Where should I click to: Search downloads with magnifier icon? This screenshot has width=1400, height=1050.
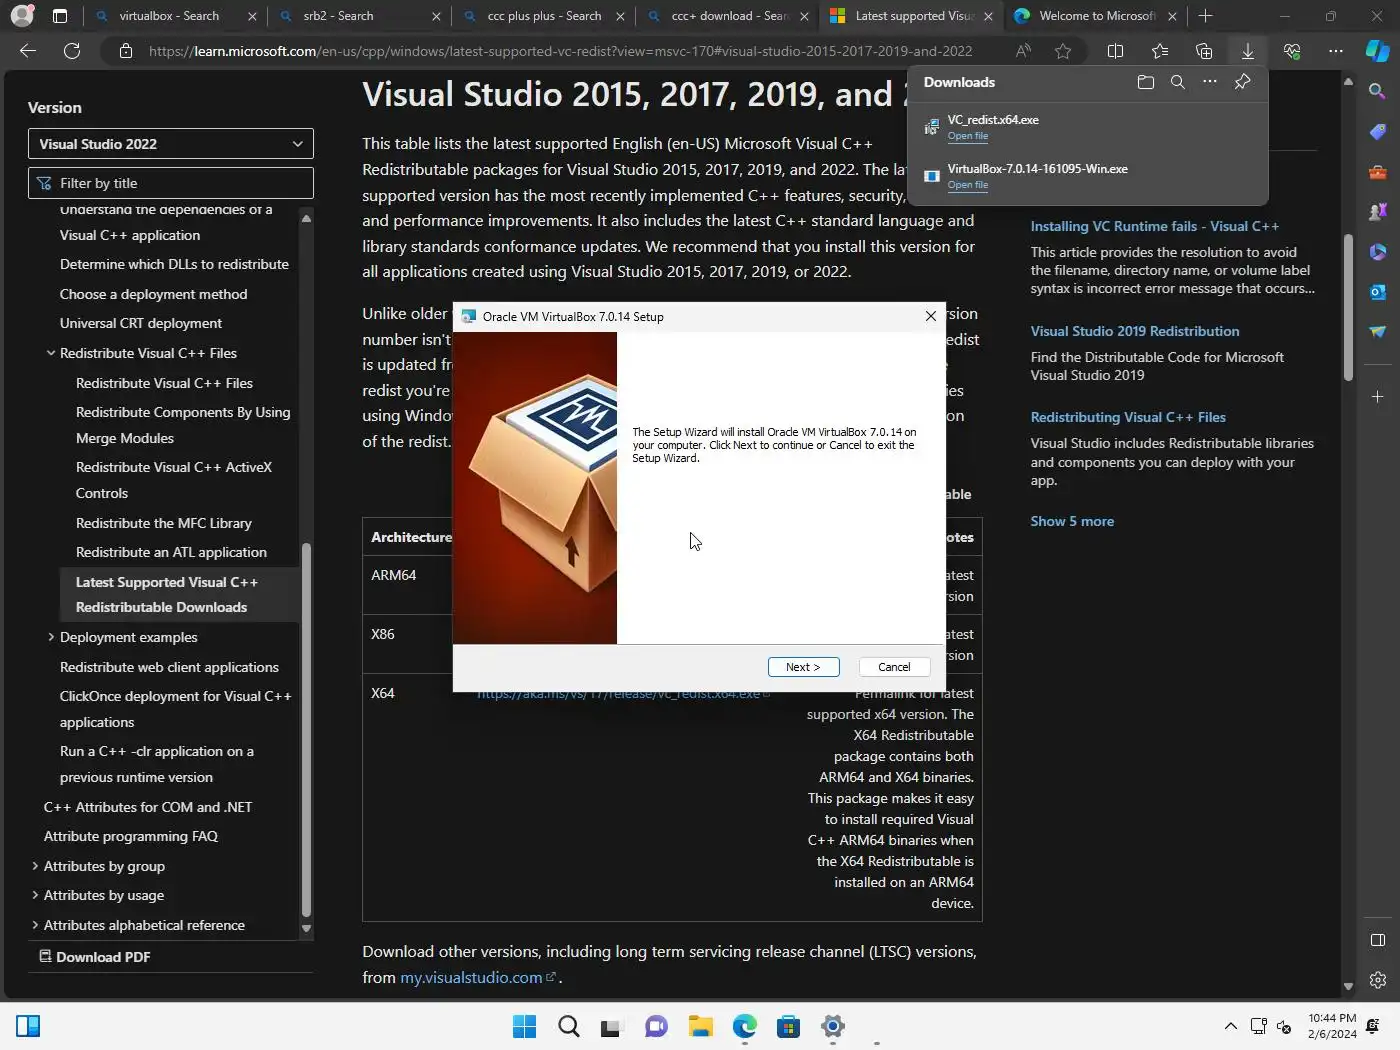pos(1178,82)
